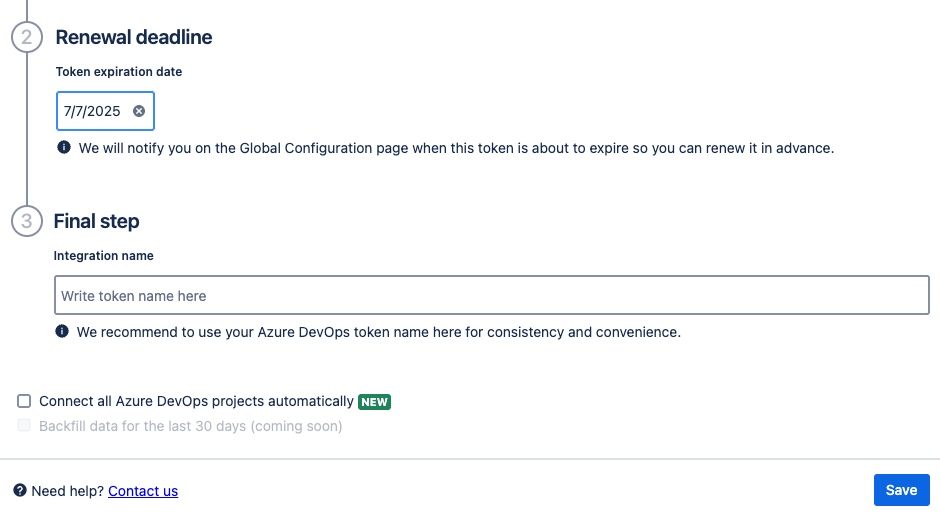The height and width of the screenshot is (513, 940).
Task: Enable Connect all Azure DevOps projects automatically
Action: pos(24,402)
